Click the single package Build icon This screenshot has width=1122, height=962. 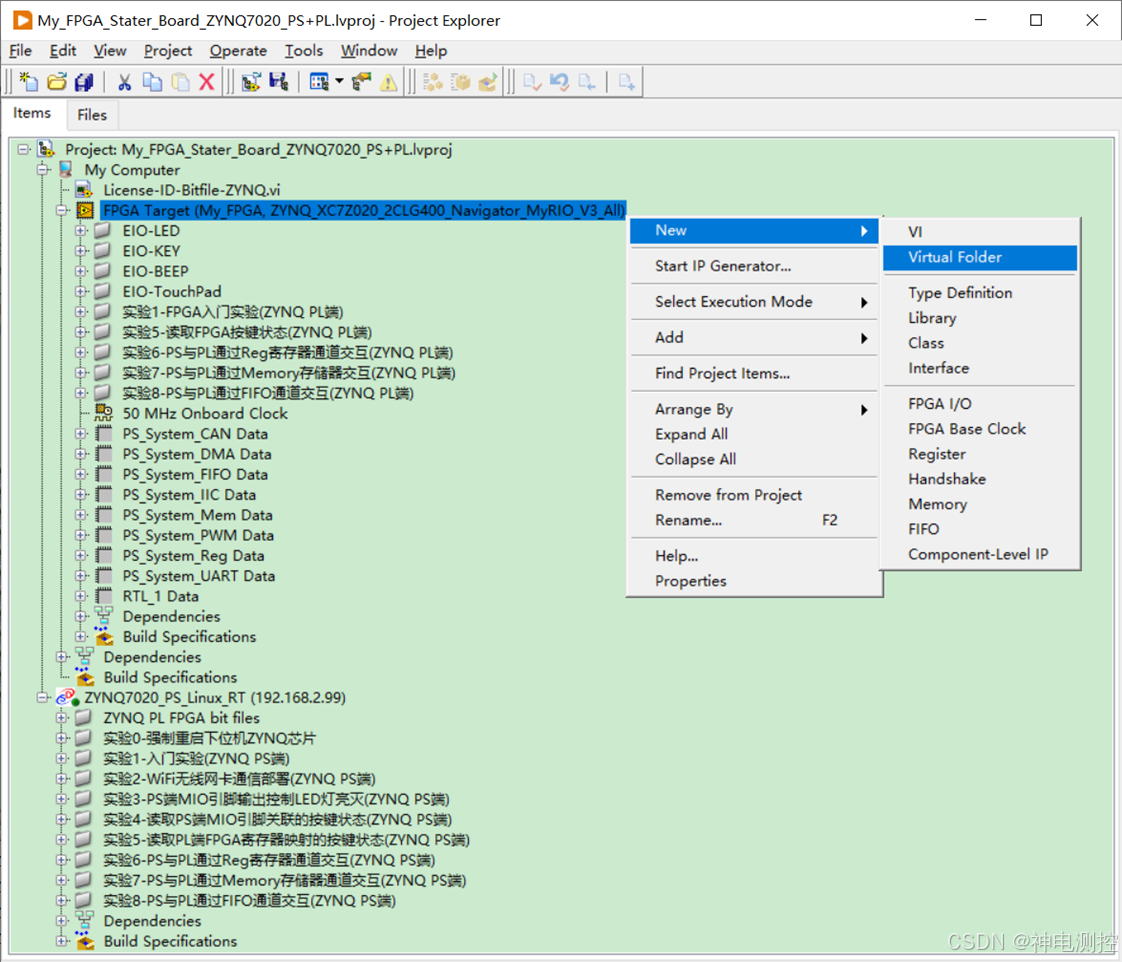[461, 82]
